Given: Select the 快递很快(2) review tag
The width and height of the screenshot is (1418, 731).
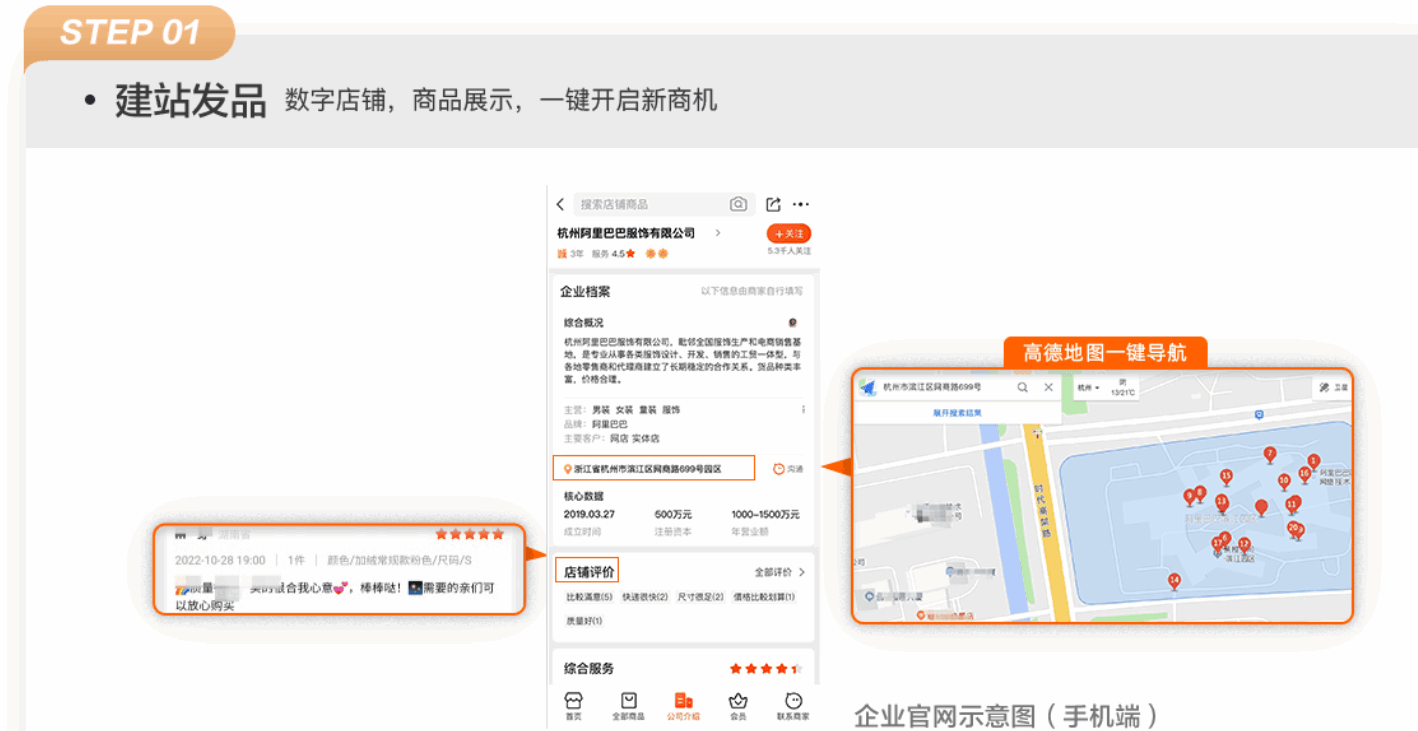Looking at the screenshot, I should pos(645,597).
